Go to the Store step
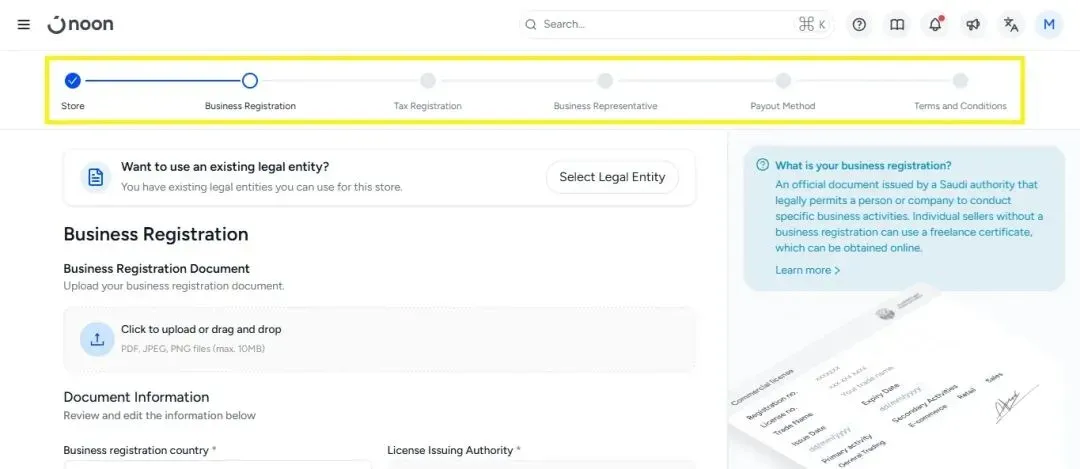Image resolution: width=1080 pixels, height=469 pixels. (73, 92)
